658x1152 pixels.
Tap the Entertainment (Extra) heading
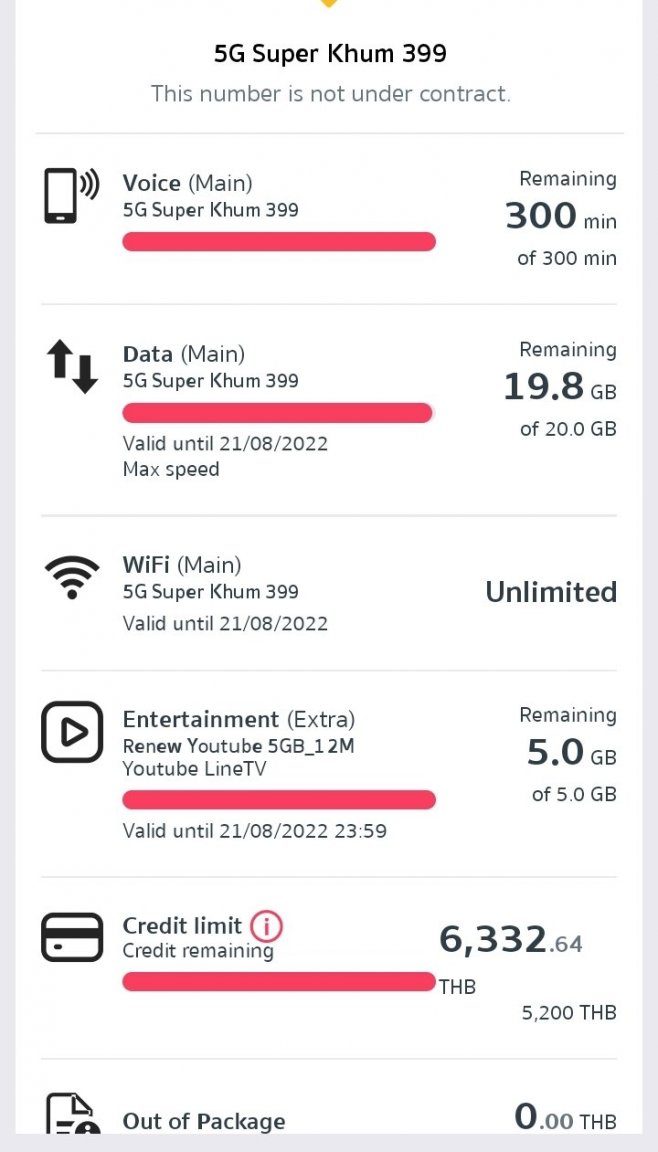239,719
